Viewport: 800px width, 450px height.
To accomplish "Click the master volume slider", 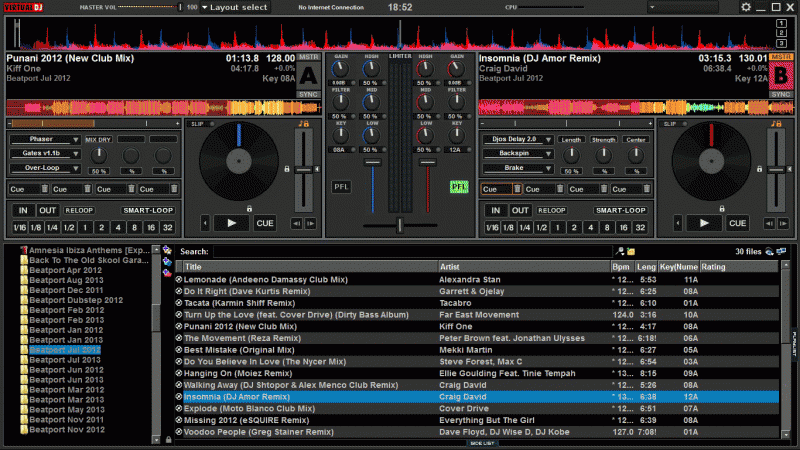I will pos(150,7).
